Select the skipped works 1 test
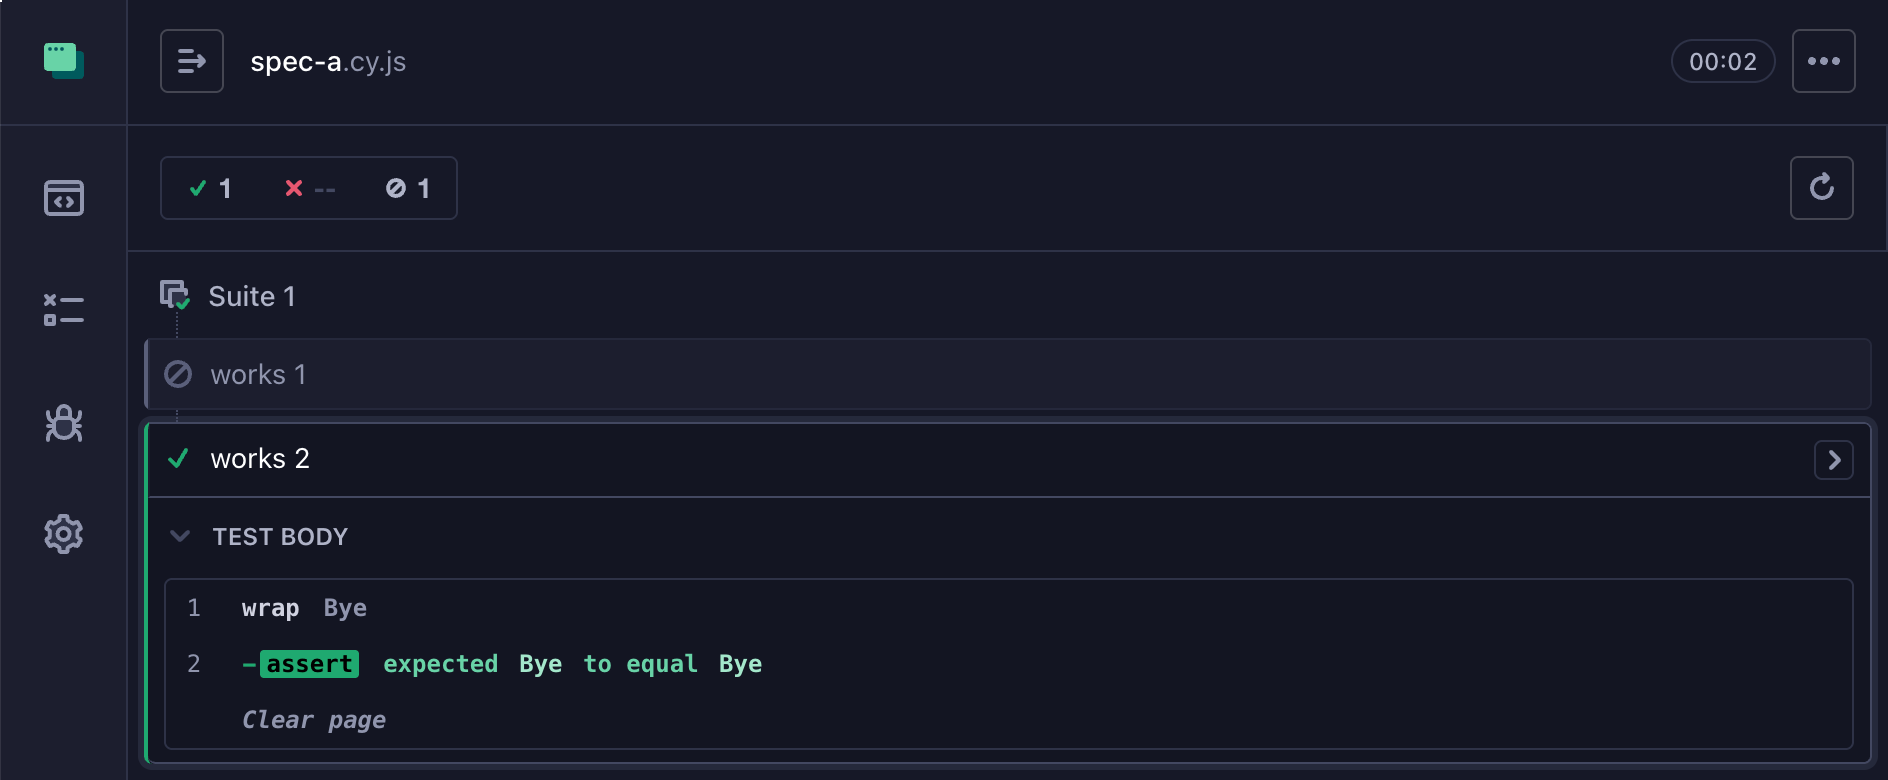This screenshot has height=780, width=1888. pyautogui.click(x=1008, y=374)
